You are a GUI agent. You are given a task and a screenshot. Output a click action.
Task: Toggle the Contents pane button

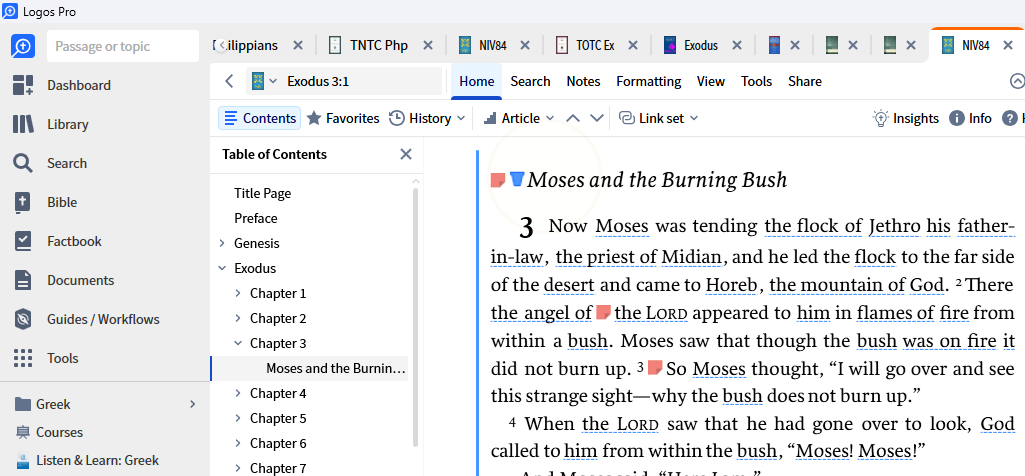(x=260, y=118)
